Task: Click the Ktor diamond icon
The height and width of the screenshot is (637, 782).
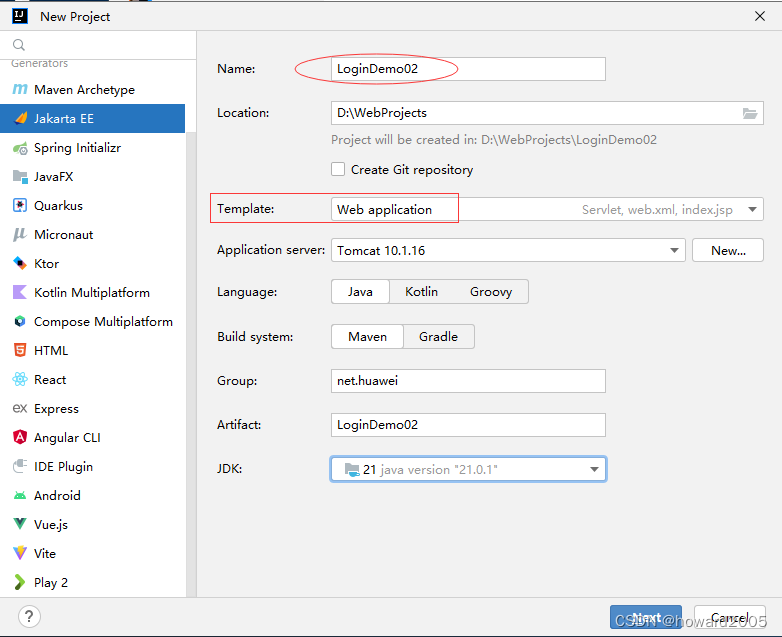Action: coord(20,263)
